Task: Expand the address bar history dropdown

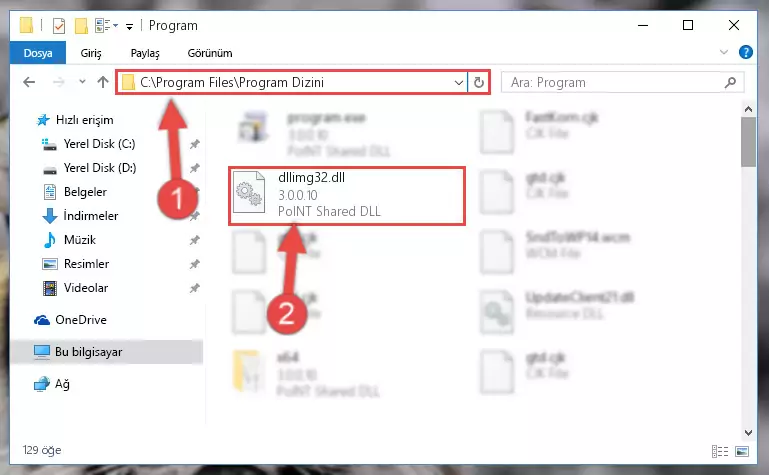Action: point(459,82)
